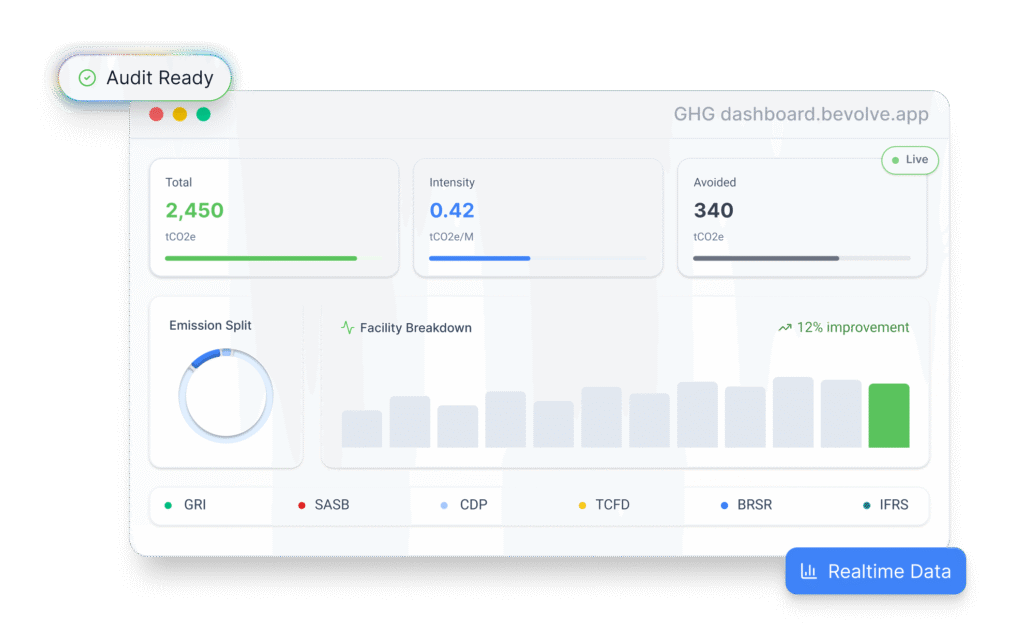Click the green checkmark icon in Audit Ready
Viewport: 1024px width, 642px height.
[87, 78]
